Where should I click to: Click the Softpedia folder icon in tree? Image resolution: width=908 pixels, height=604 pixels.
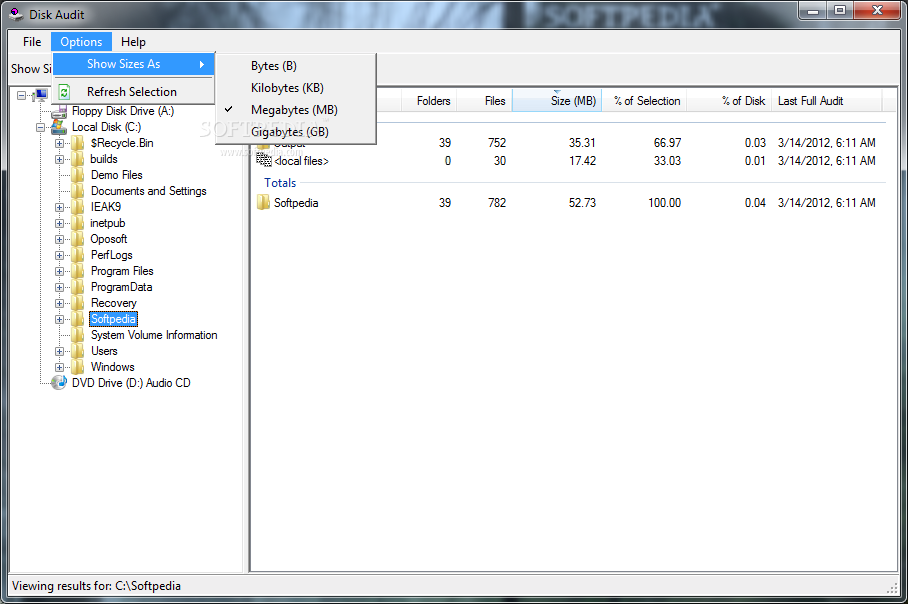pos(78,319)
